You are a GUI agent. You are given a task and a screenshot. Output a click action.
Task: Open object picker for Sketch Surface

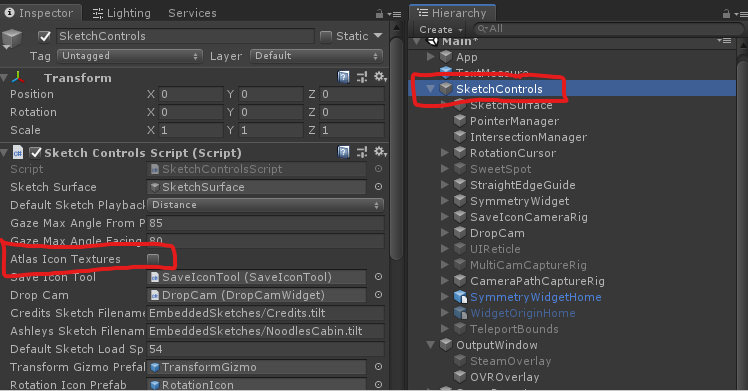[378, 187]
